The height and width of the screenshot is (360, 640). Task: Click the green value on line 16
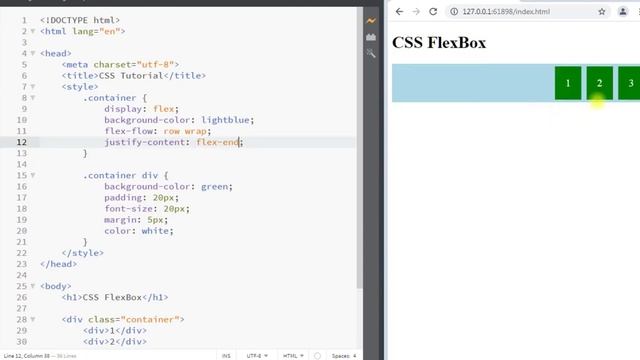[x=214, y=187]
